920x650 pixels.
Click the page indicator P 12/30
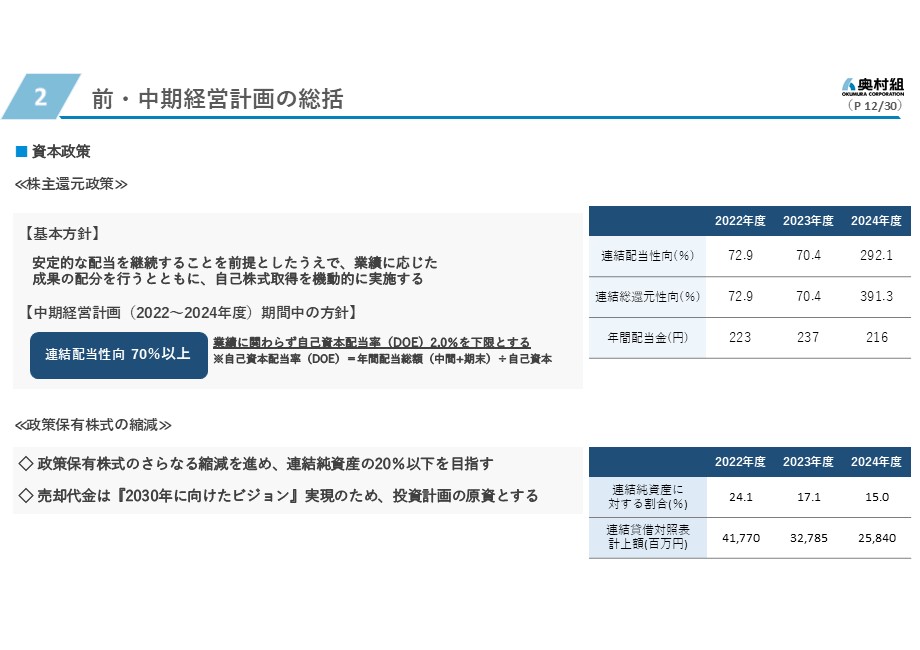(875, 104)
